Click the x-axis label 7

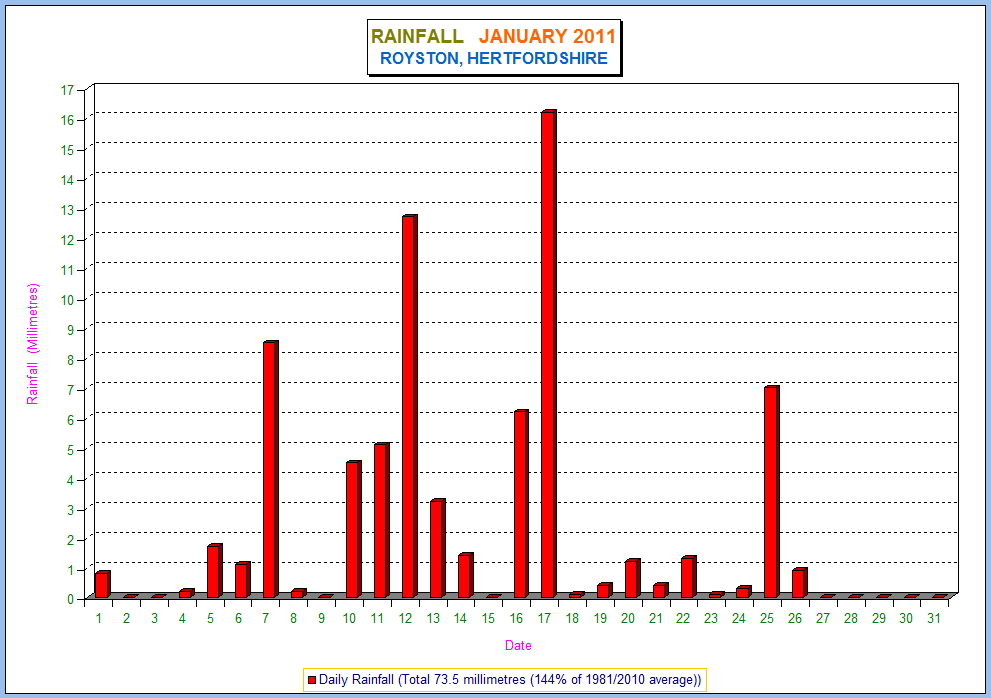pyautogui.click(x=266, y=618)
